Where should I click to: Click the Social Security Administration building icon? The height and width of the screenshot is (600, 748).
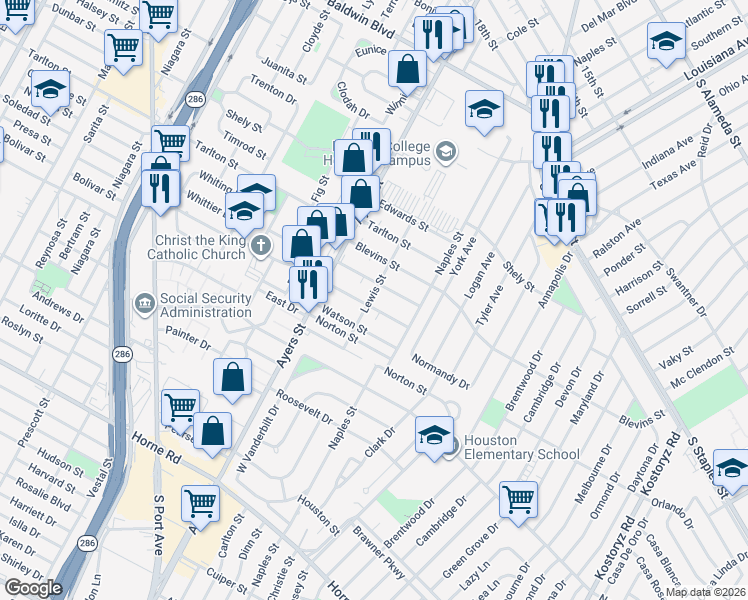[x=144, y=302]
